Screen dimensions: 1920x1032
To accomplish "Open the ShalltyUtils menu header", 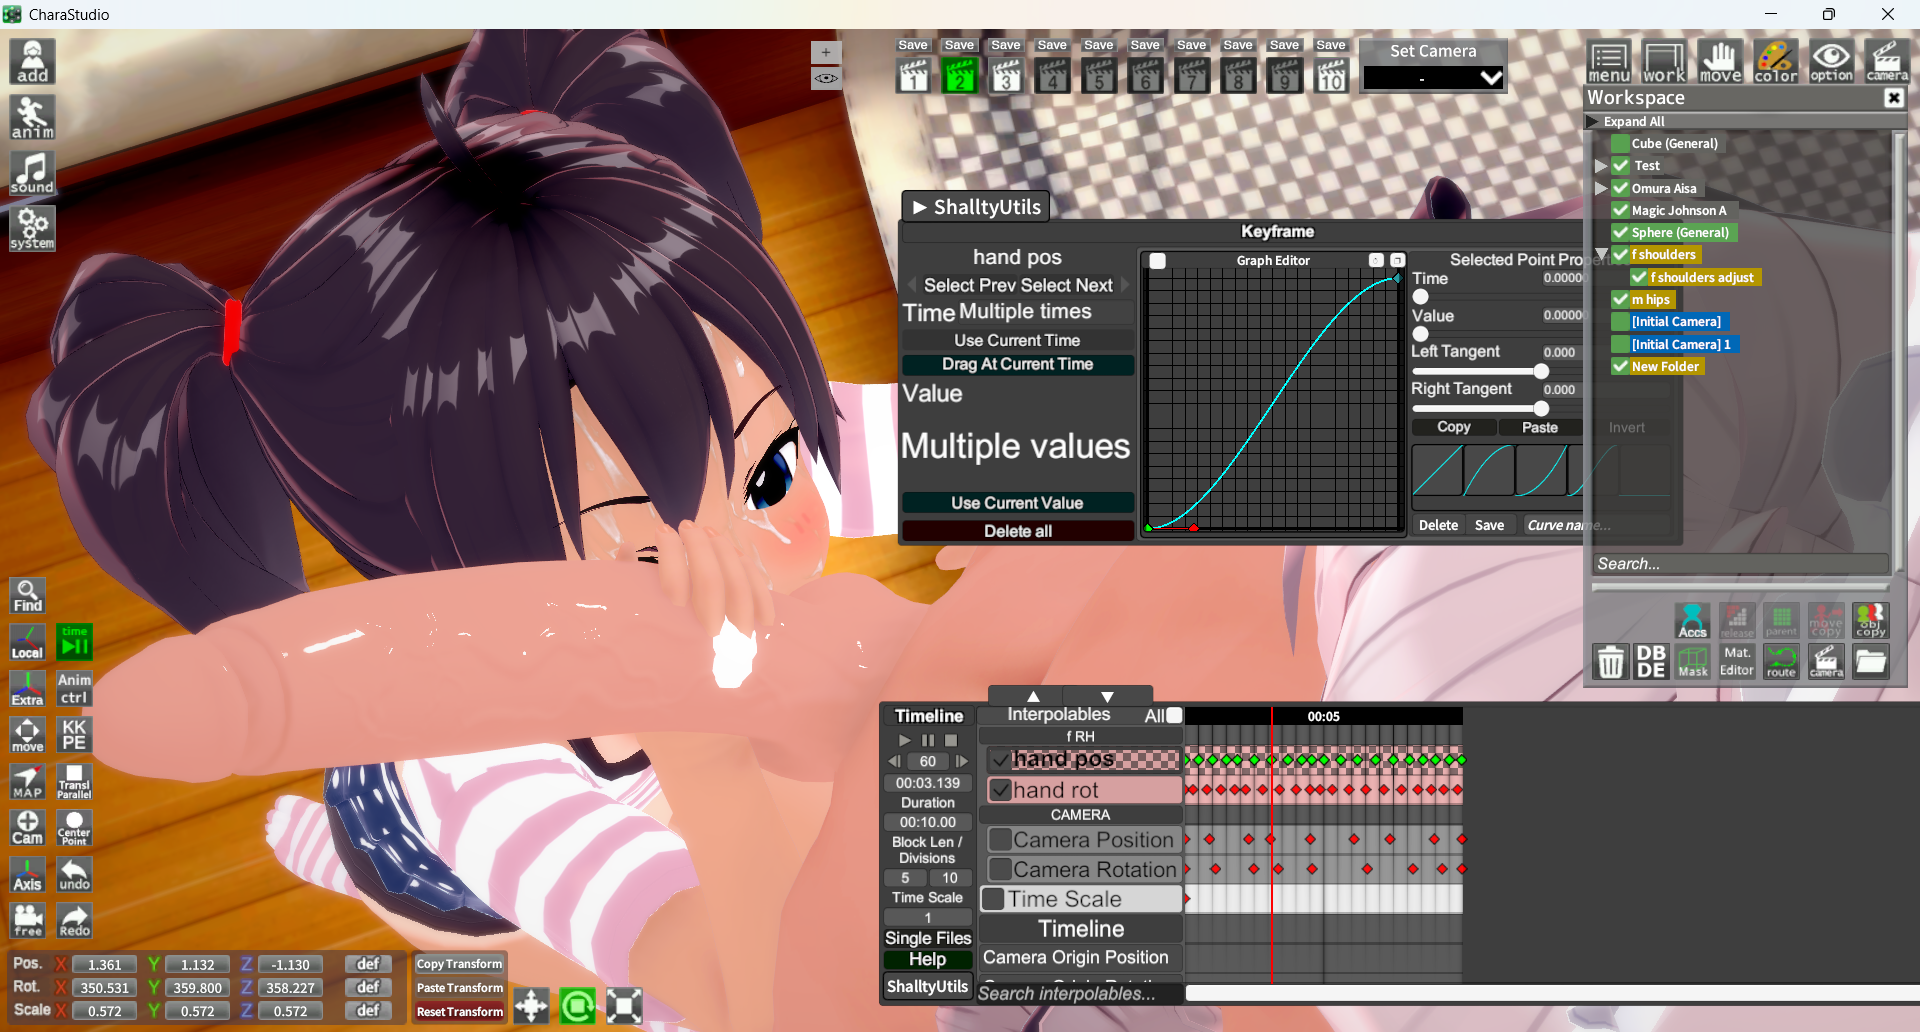I will pyautogui.click(x=976, y=207).
